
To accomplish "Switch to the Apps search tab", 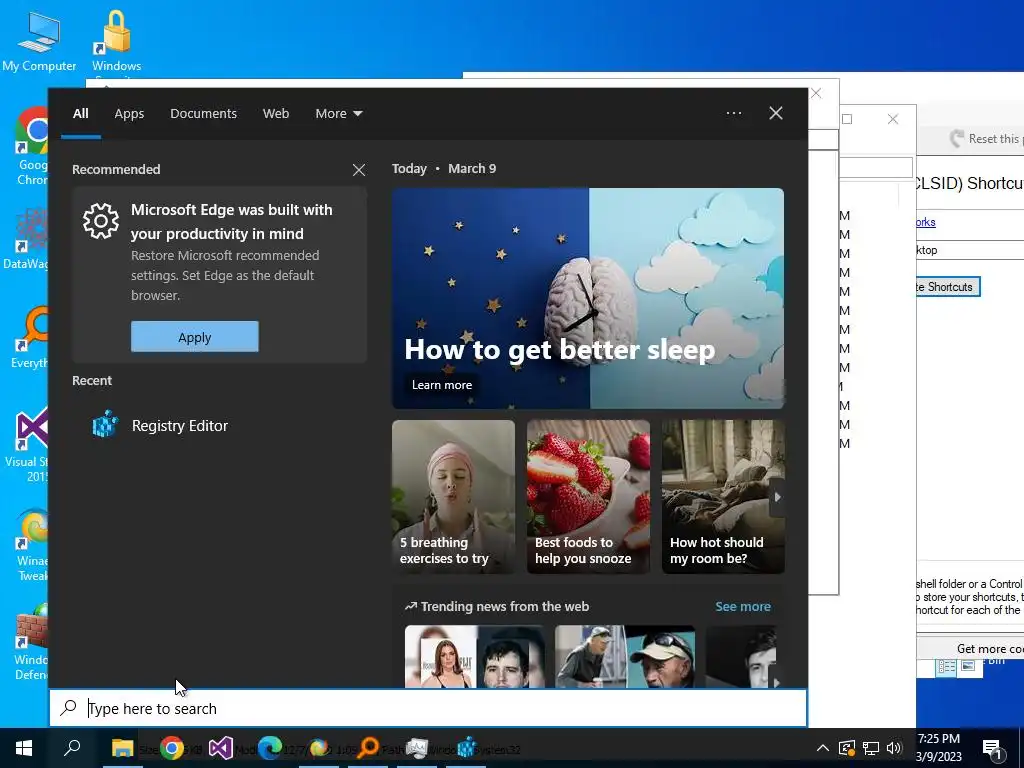I will click(129, 114).
